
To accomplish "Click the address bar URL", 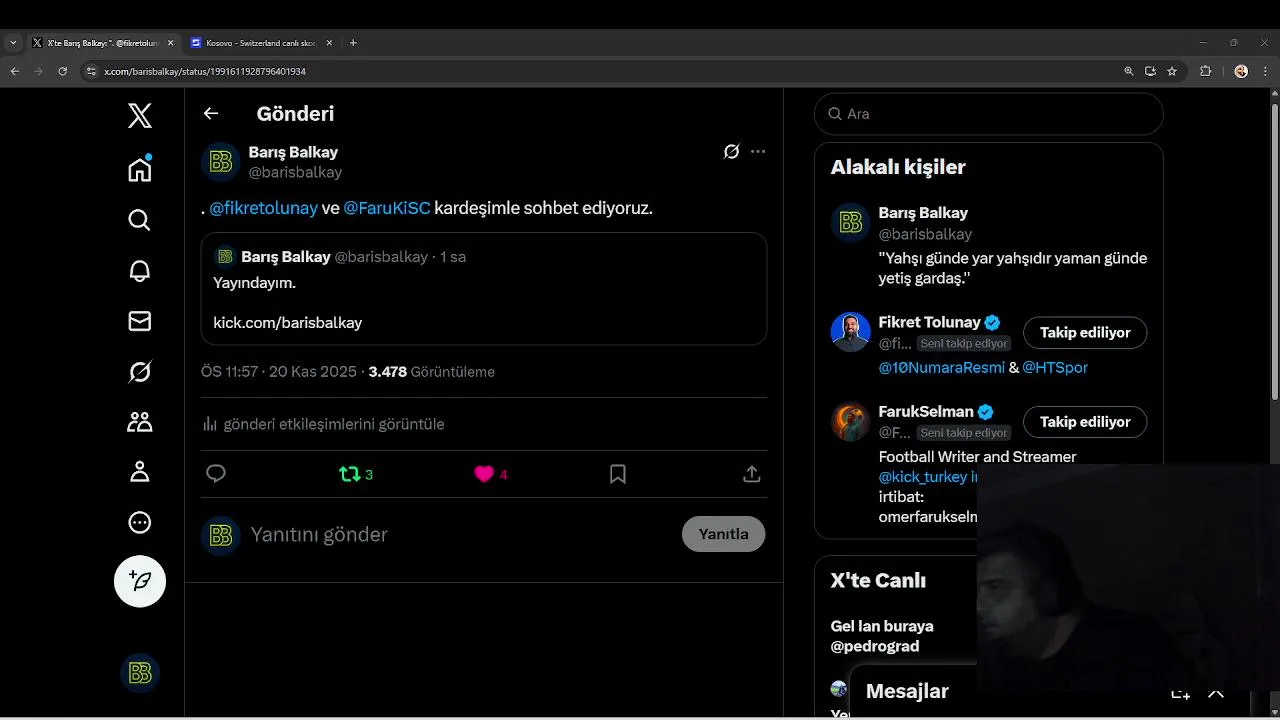I will (x=205, y=72).
